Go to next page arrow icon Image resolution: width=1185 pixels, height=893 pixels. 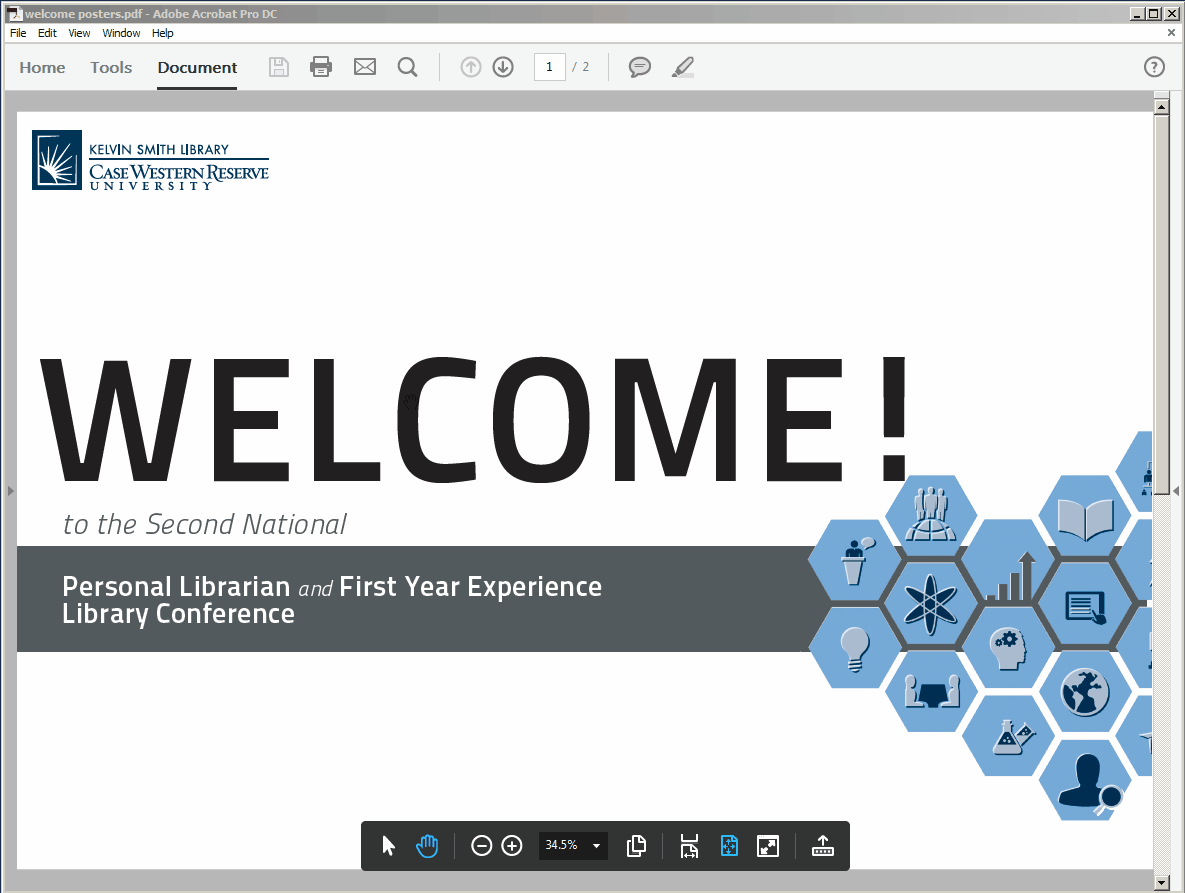click(x=503, y=67)
